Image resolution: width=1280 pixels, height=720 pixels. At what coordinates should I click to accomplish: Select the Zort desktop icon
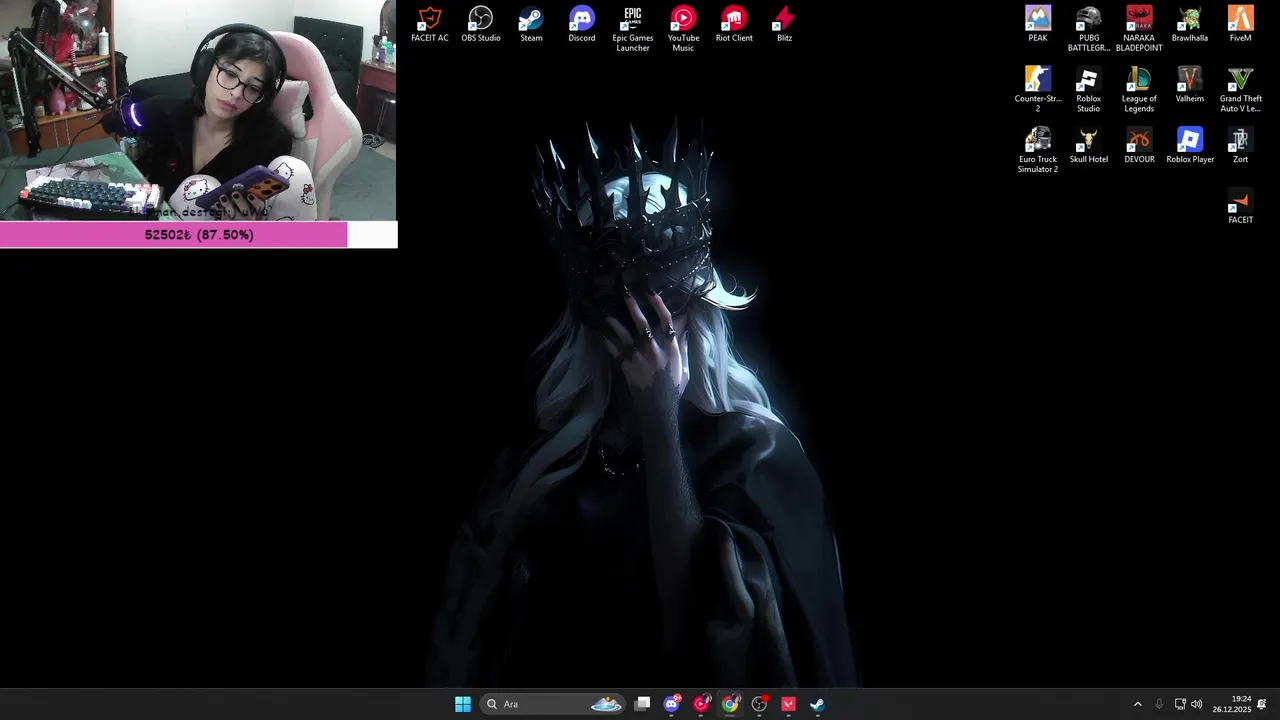point(1240,147)
